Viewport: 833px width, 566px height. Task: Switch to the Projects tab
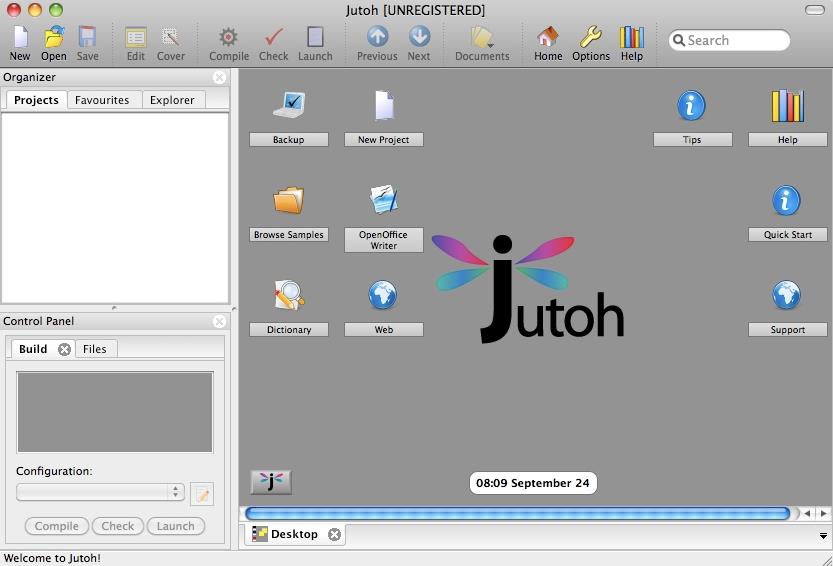(x=36, y=100)
